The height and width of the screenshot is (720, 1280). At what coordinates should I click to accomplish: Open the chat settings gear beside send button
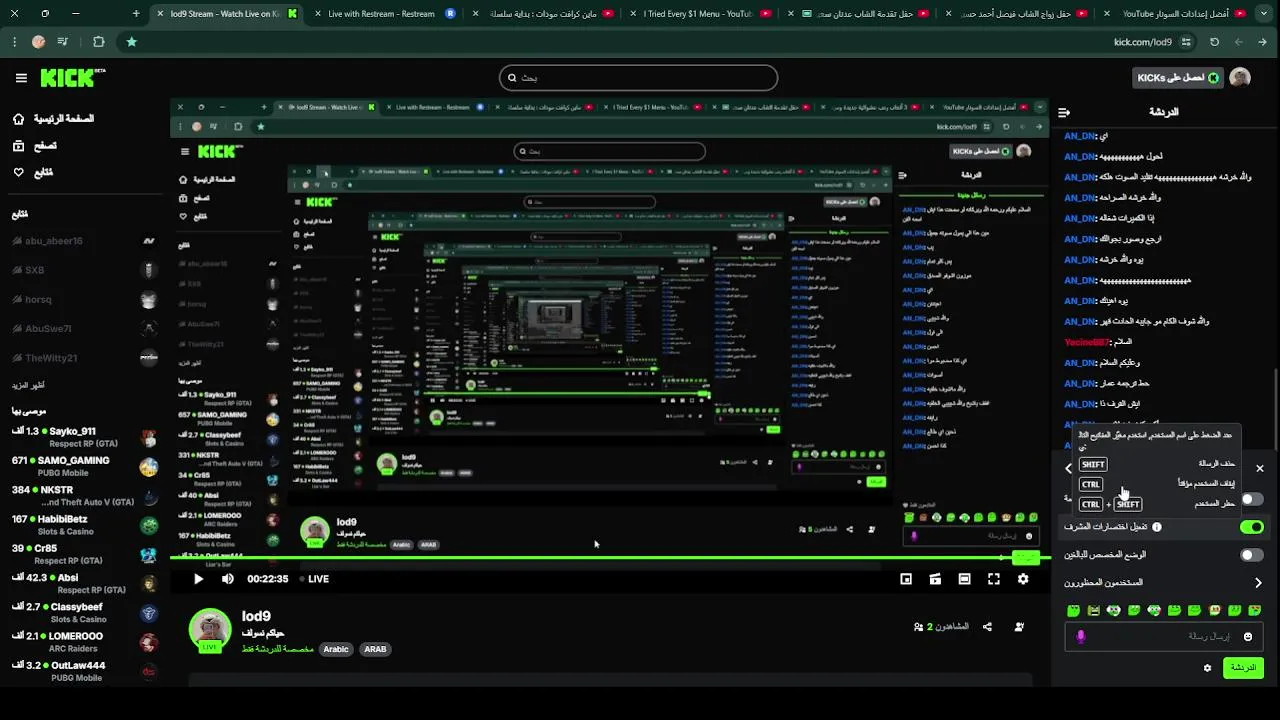[x=1207, y=668]
